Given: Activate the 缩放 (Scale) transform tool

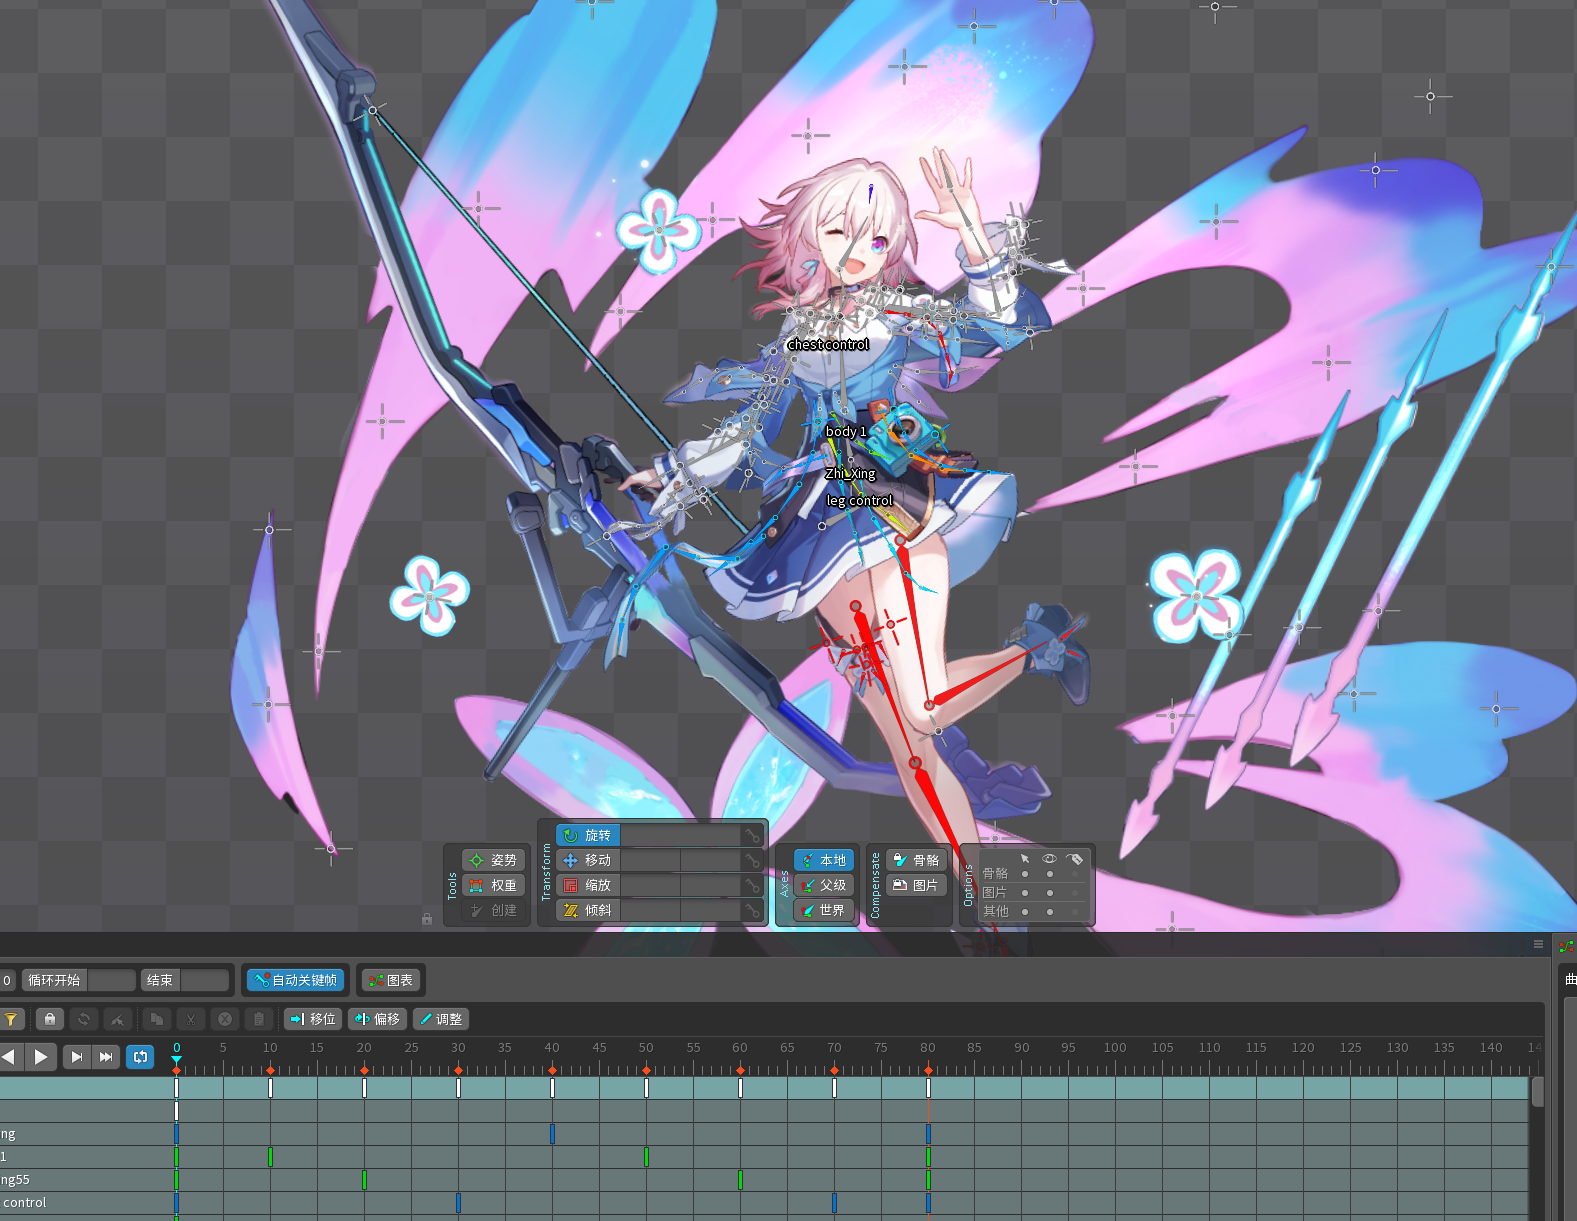Looking at the screenshot, I should (x=588, y=885).
